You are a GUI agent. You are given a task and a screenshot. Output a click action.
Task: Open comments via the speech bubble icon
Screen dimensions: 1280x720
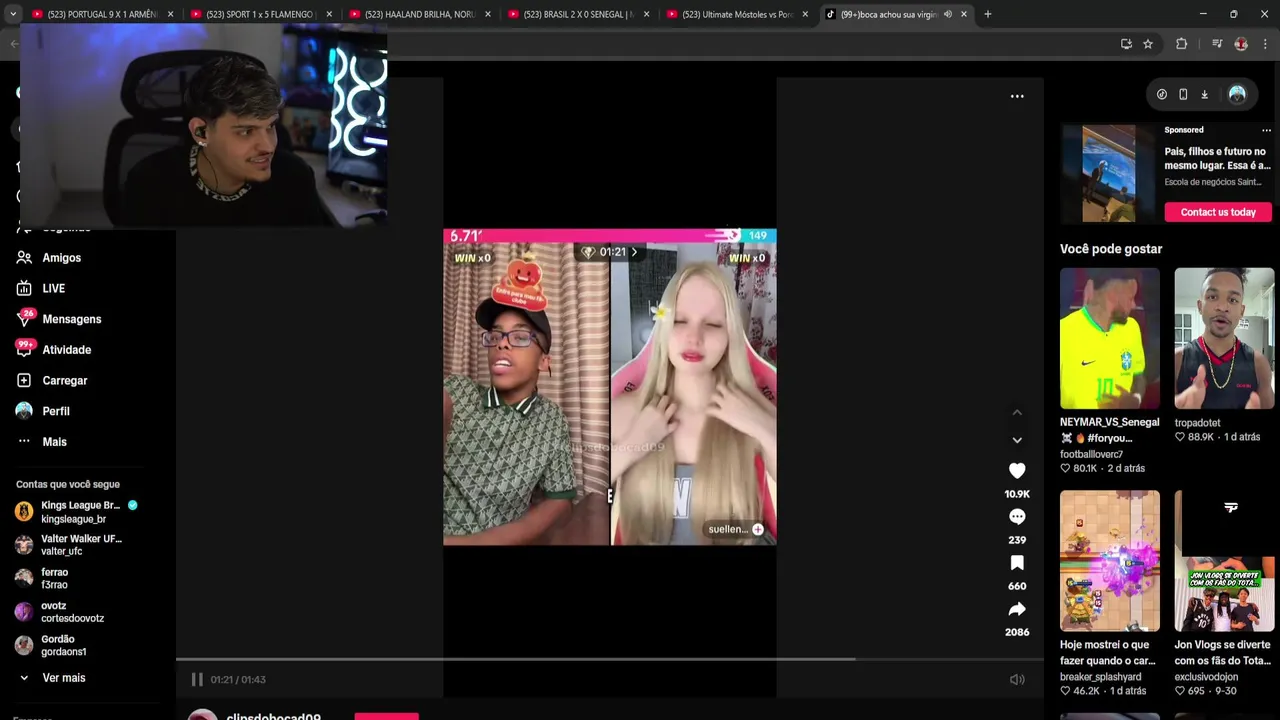click(x=1017, y=517)
